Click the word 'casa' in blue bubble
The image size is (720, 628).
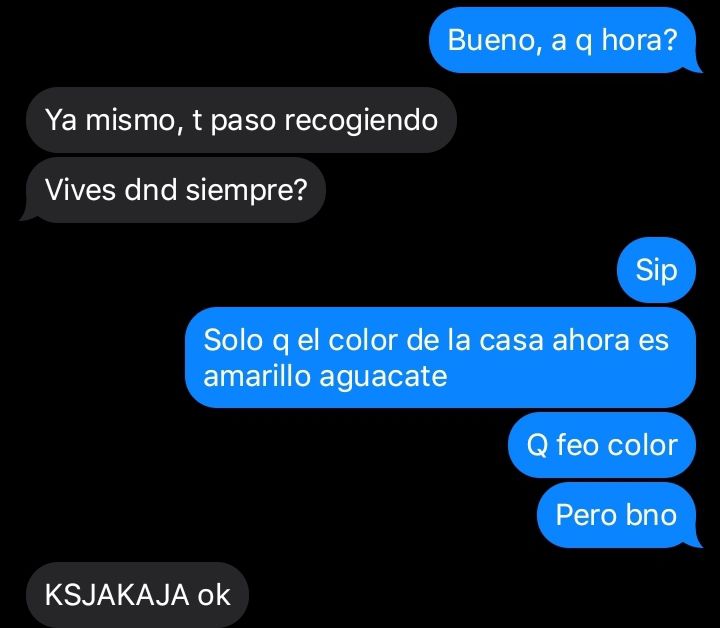click(x=512, y=341)
